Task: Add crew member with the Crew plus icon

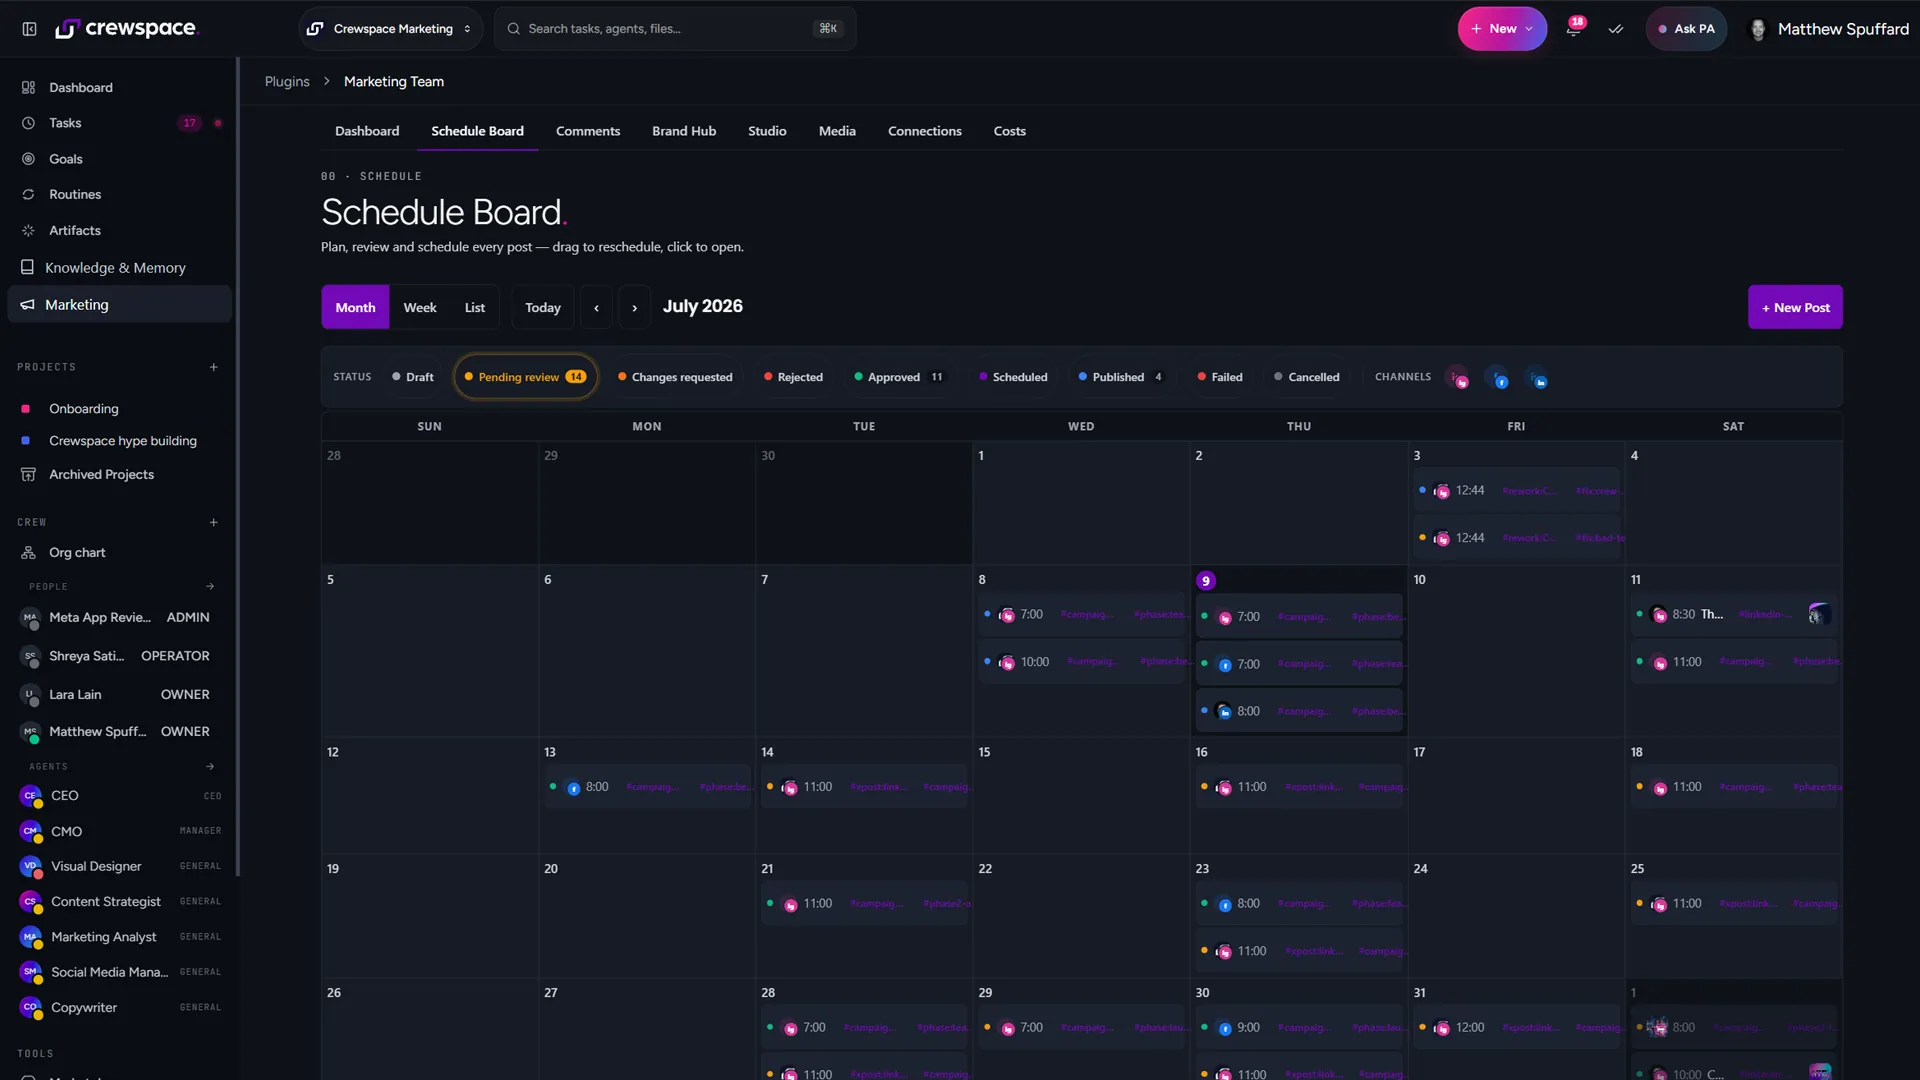Action: coord(213,522)
